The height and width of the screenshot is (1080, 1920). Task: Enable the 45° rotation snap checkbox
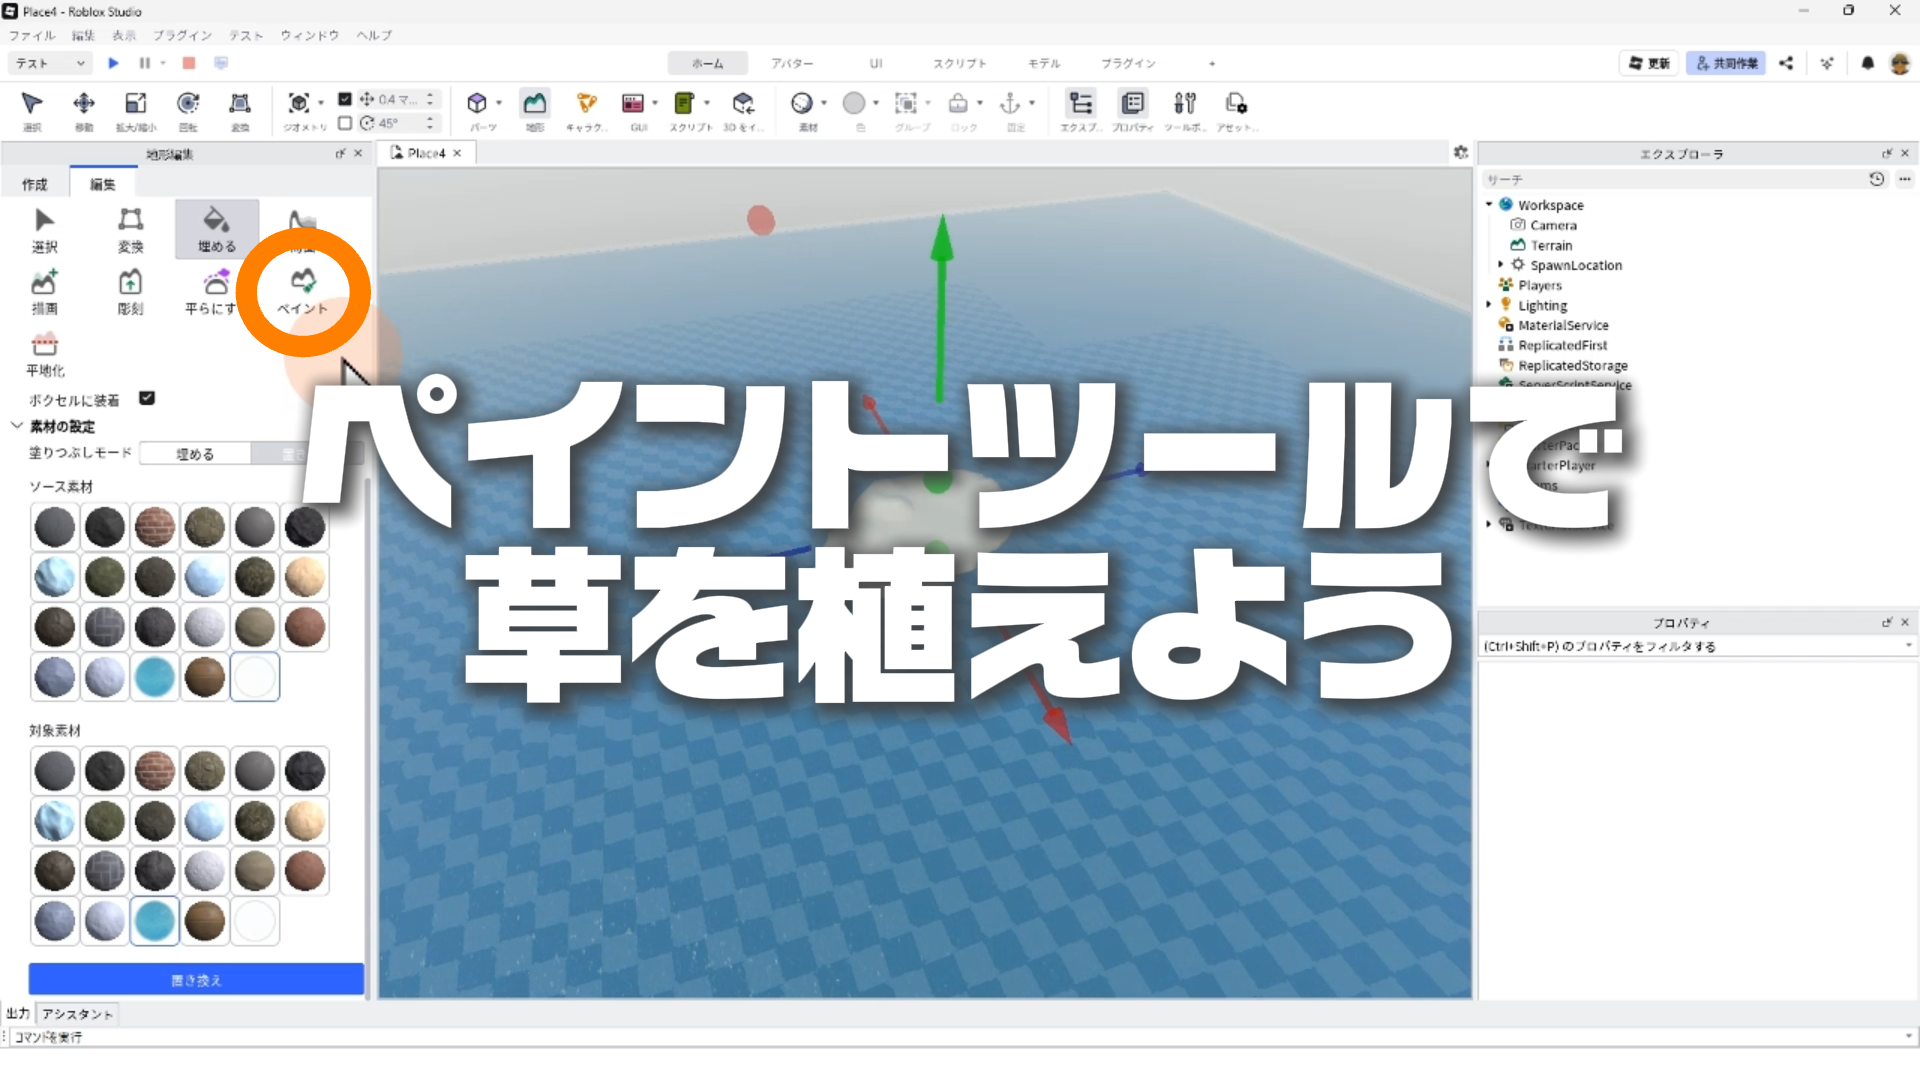click(345, 123)
